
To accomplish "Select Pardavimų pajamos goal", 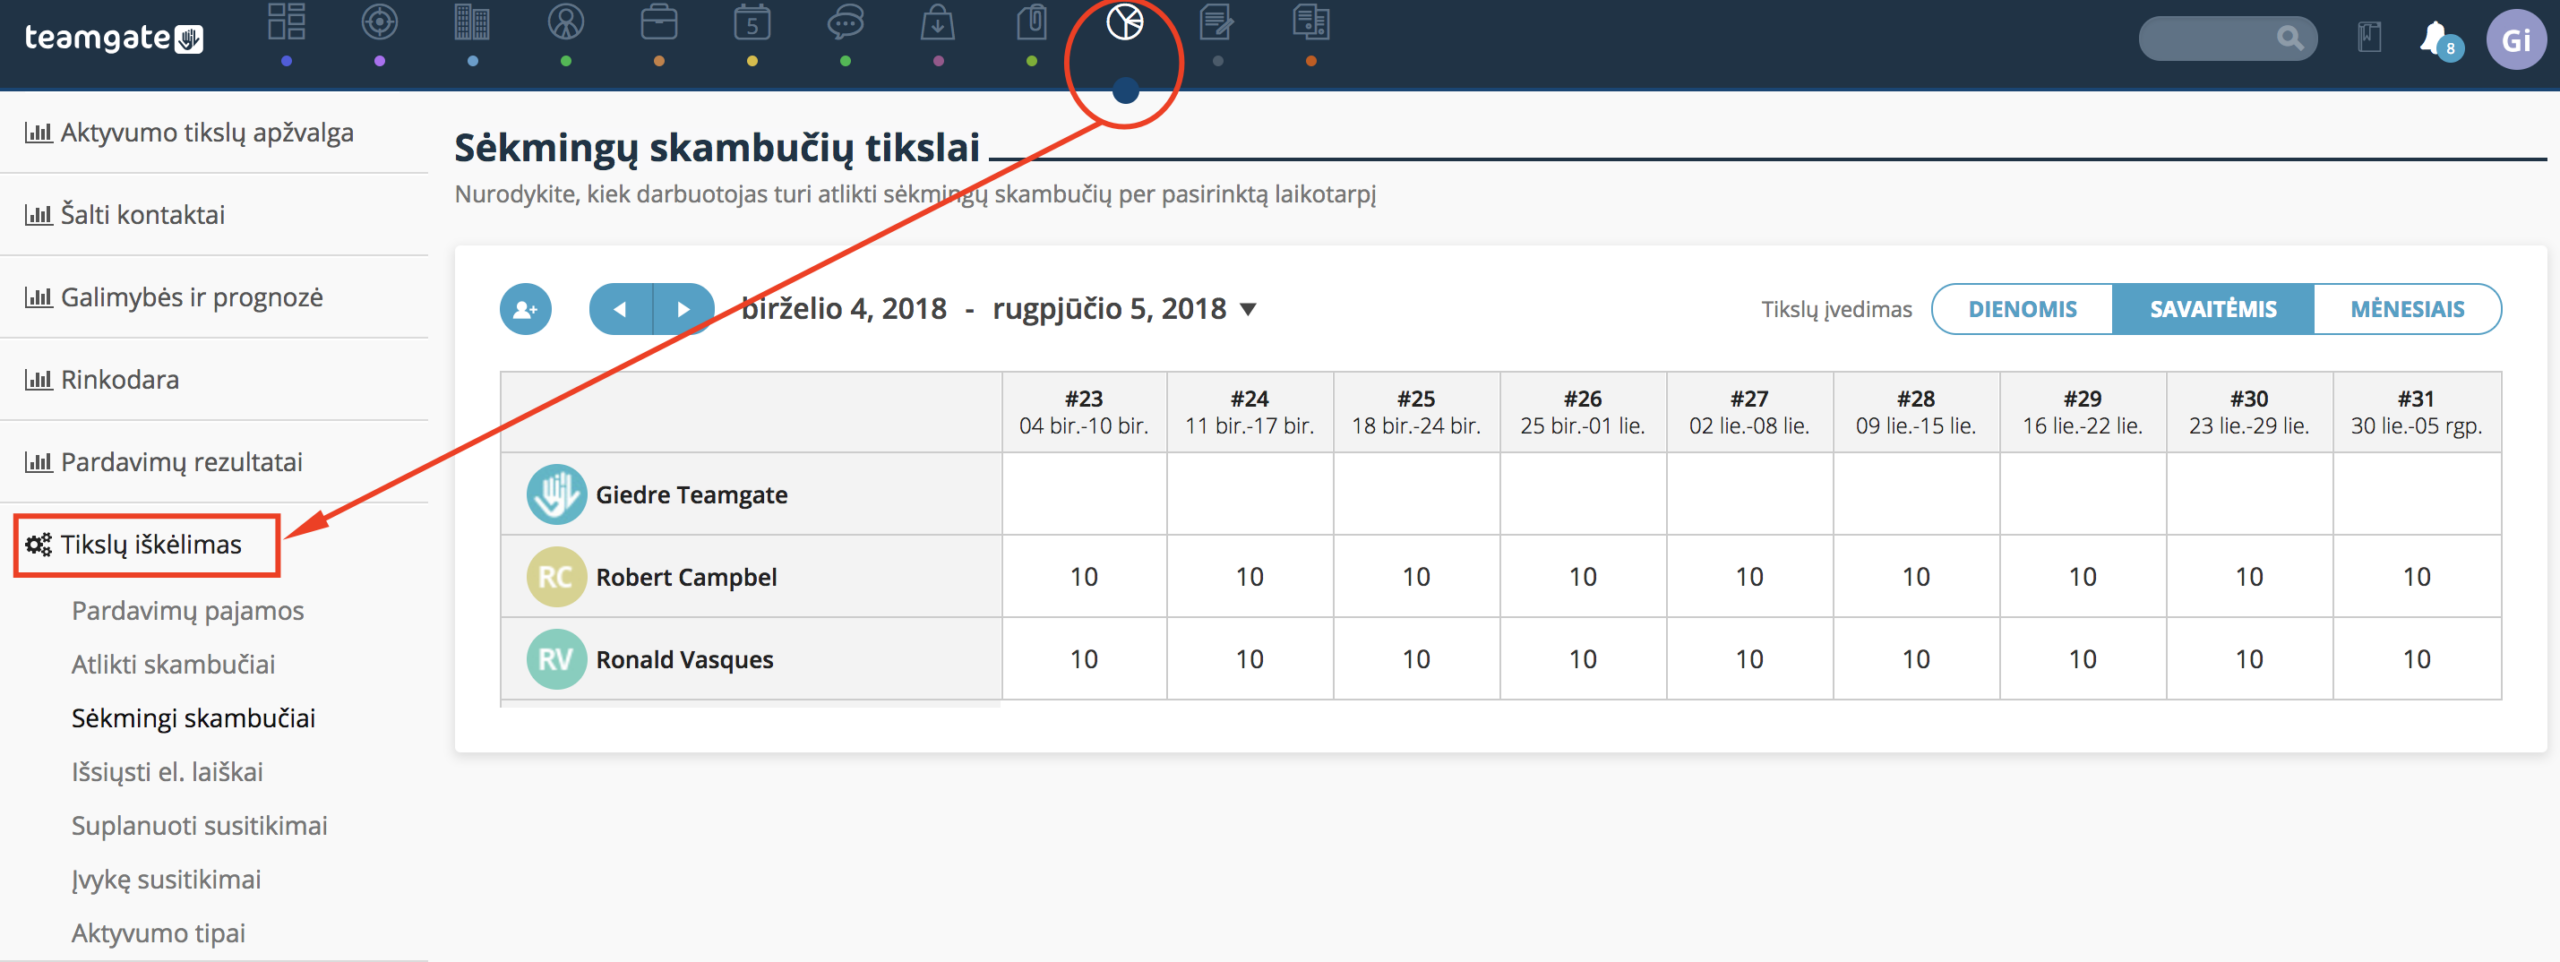I will pos(187,611).
